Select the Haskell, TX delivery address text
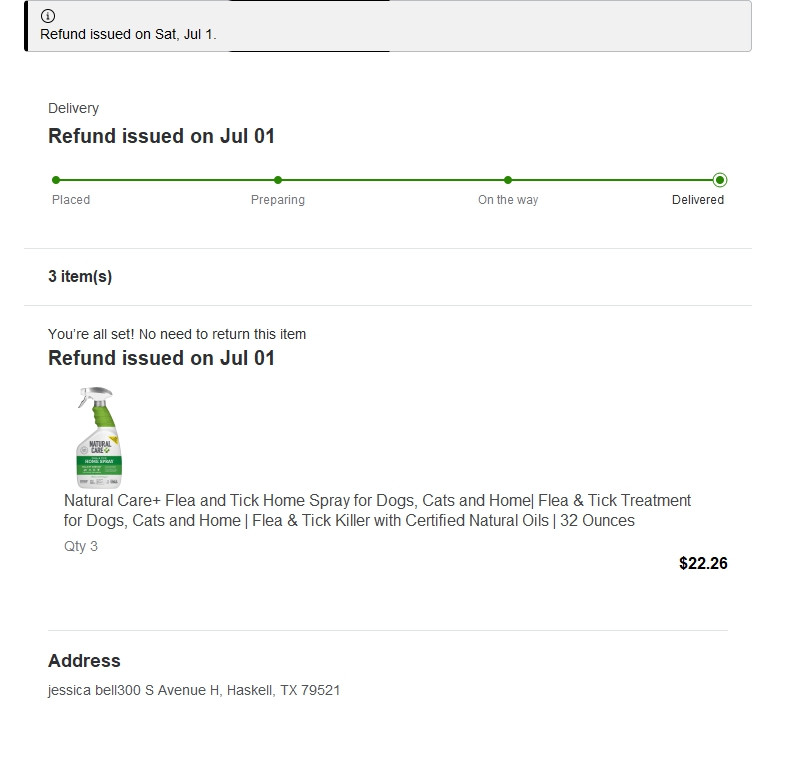The height and width of the screenshot is (766, 800). (194, 690)
